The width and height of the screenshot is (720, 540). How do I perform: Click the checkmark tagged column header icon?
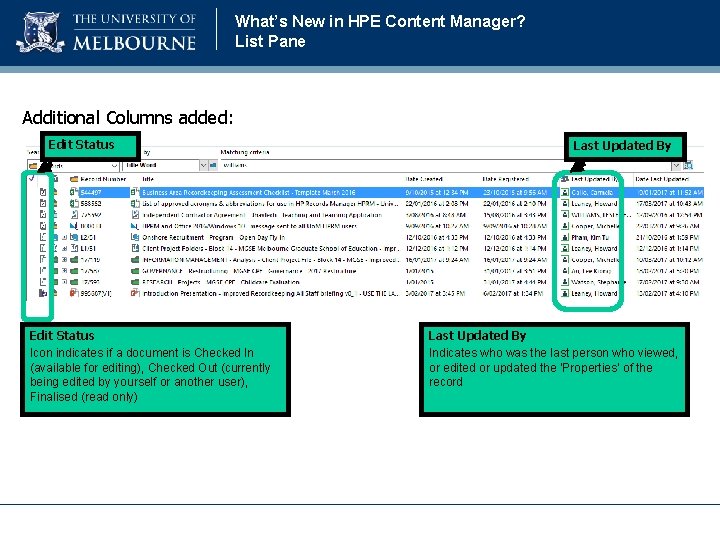pos(31,179)
